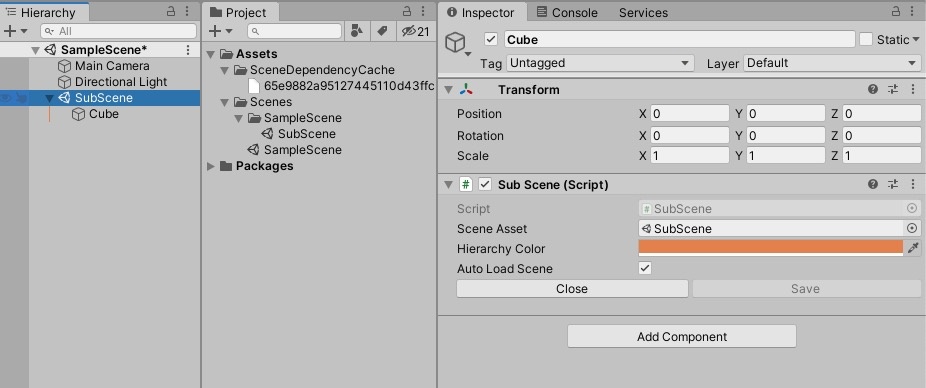This screenshot has width=926, height=388.
Task: Click the Add Component button
Action: coord(682,337)
